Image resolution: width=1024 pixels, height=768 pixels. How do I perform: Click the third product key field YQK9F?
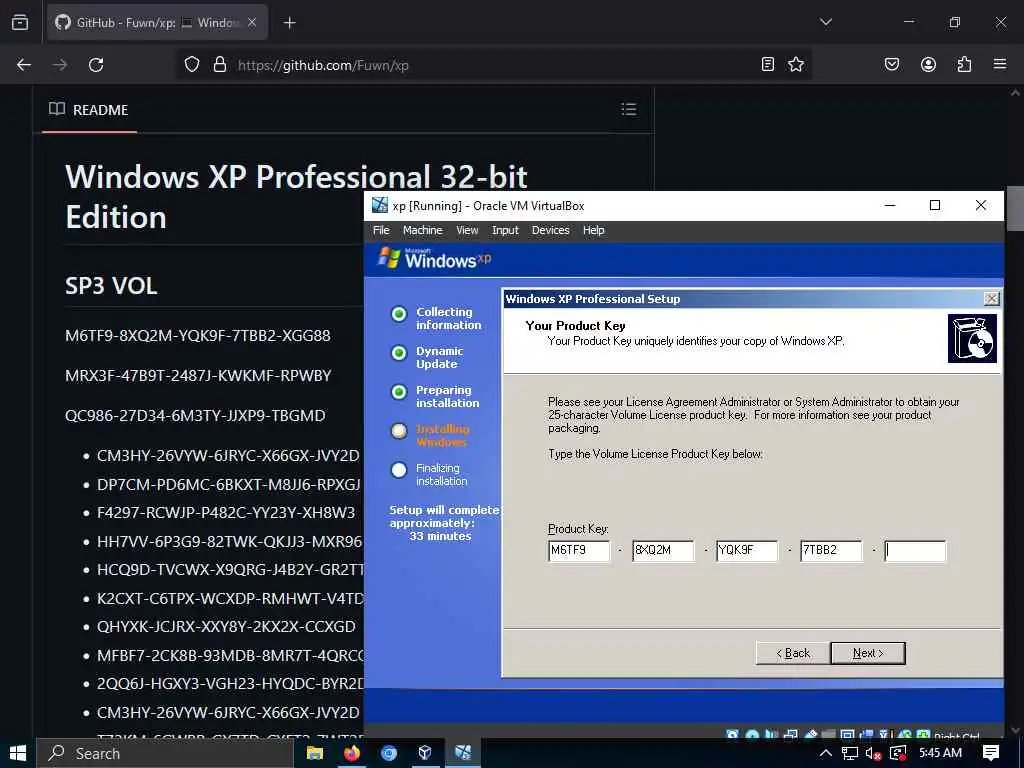point(747,551)
